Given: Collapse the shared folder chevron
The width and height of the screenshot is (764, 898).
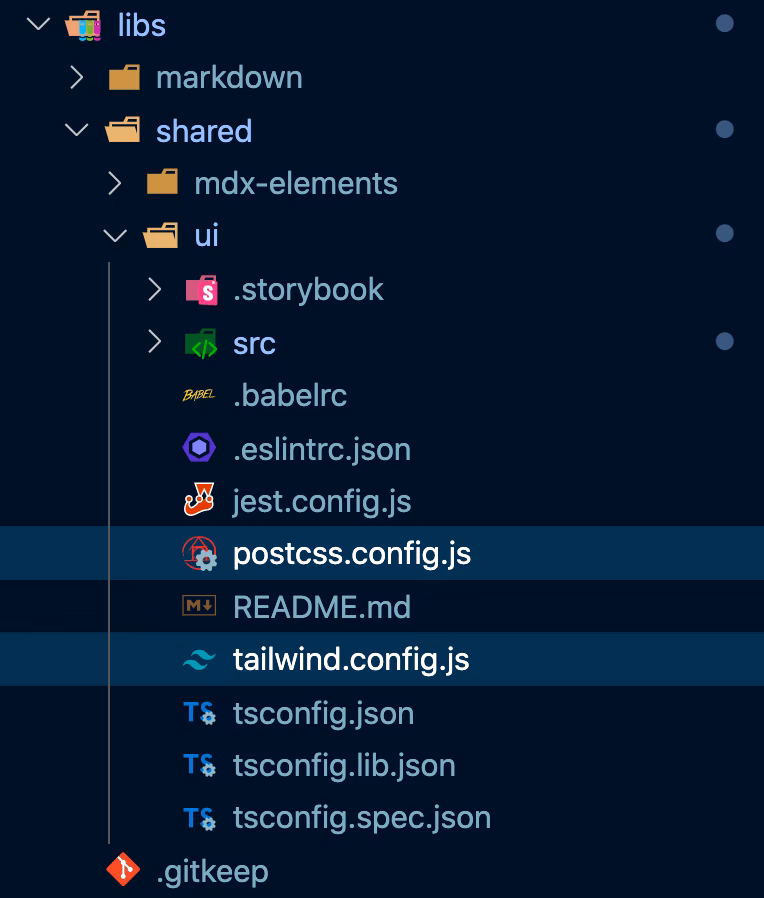Looking at the screenshot, I should [77, 131].
